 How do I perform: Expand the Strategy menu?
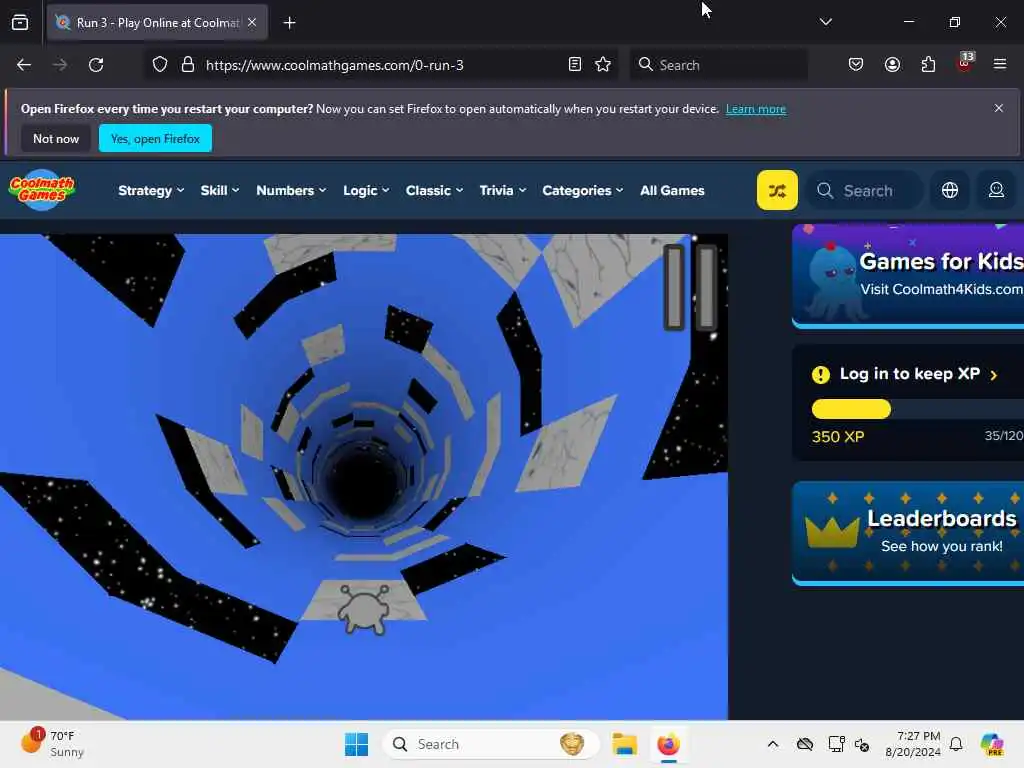[151, 191]
